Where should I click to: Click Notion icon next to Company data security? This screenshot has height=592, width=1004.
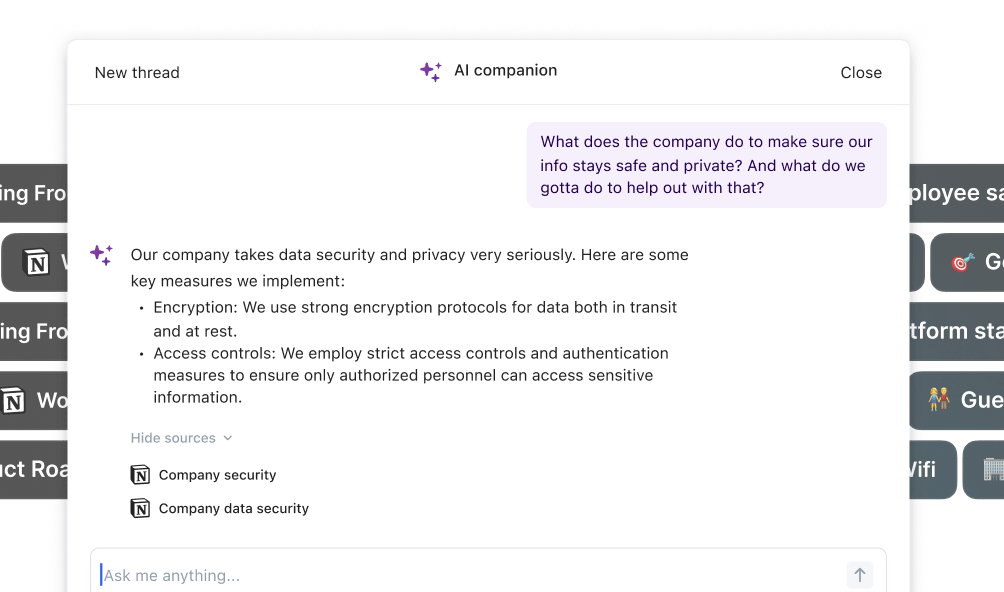[x=140, y=508]
